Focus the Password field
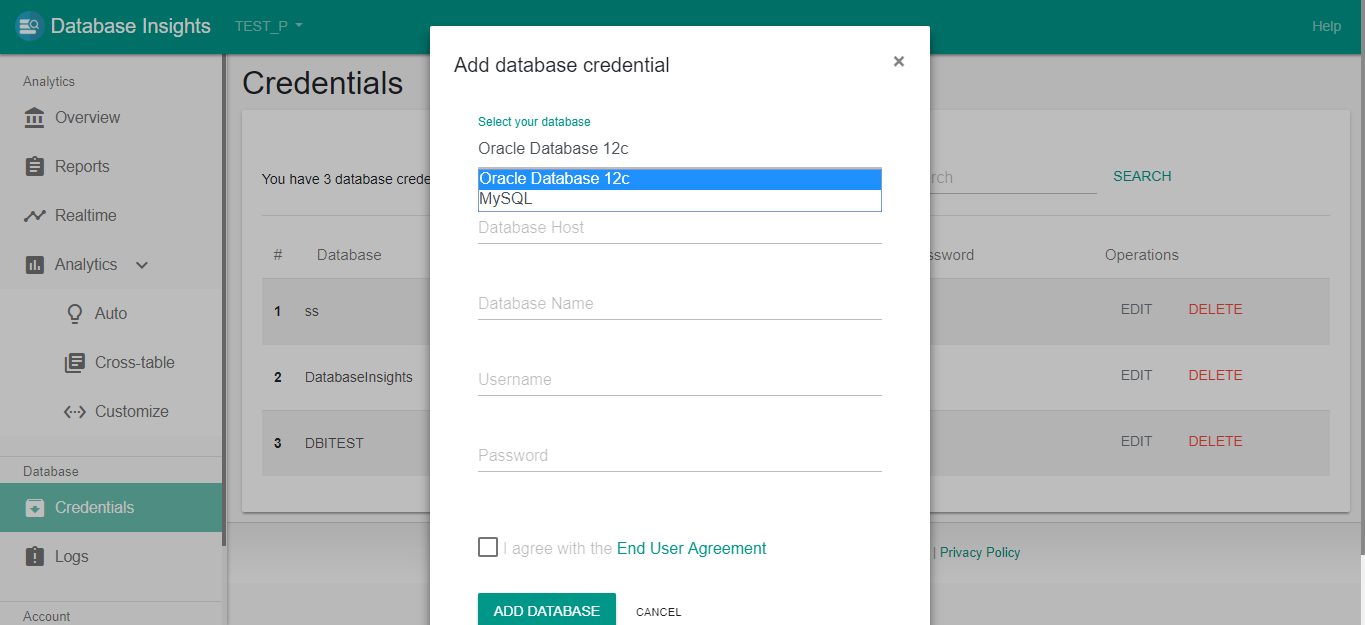Viewport: 1365px width, 625px height. click(x=680, y=456)
